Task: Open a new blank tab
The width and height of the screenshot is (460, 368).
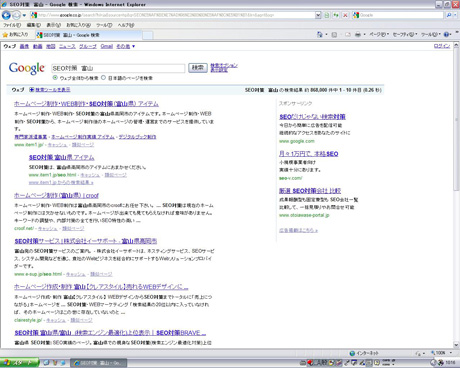Action: pyautogui.click(x=148, y=35)
